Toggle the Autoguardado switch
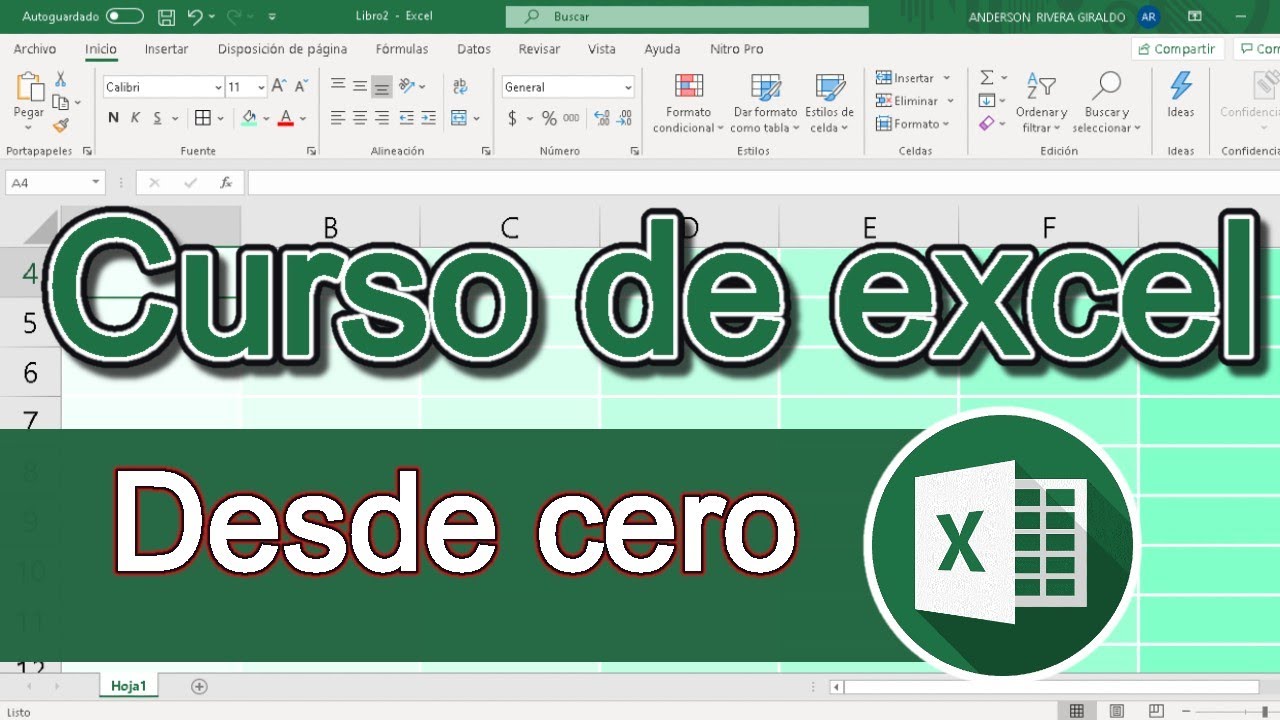Image resolution: width=1280 pixels, height=720 pixels. point(124,17)
